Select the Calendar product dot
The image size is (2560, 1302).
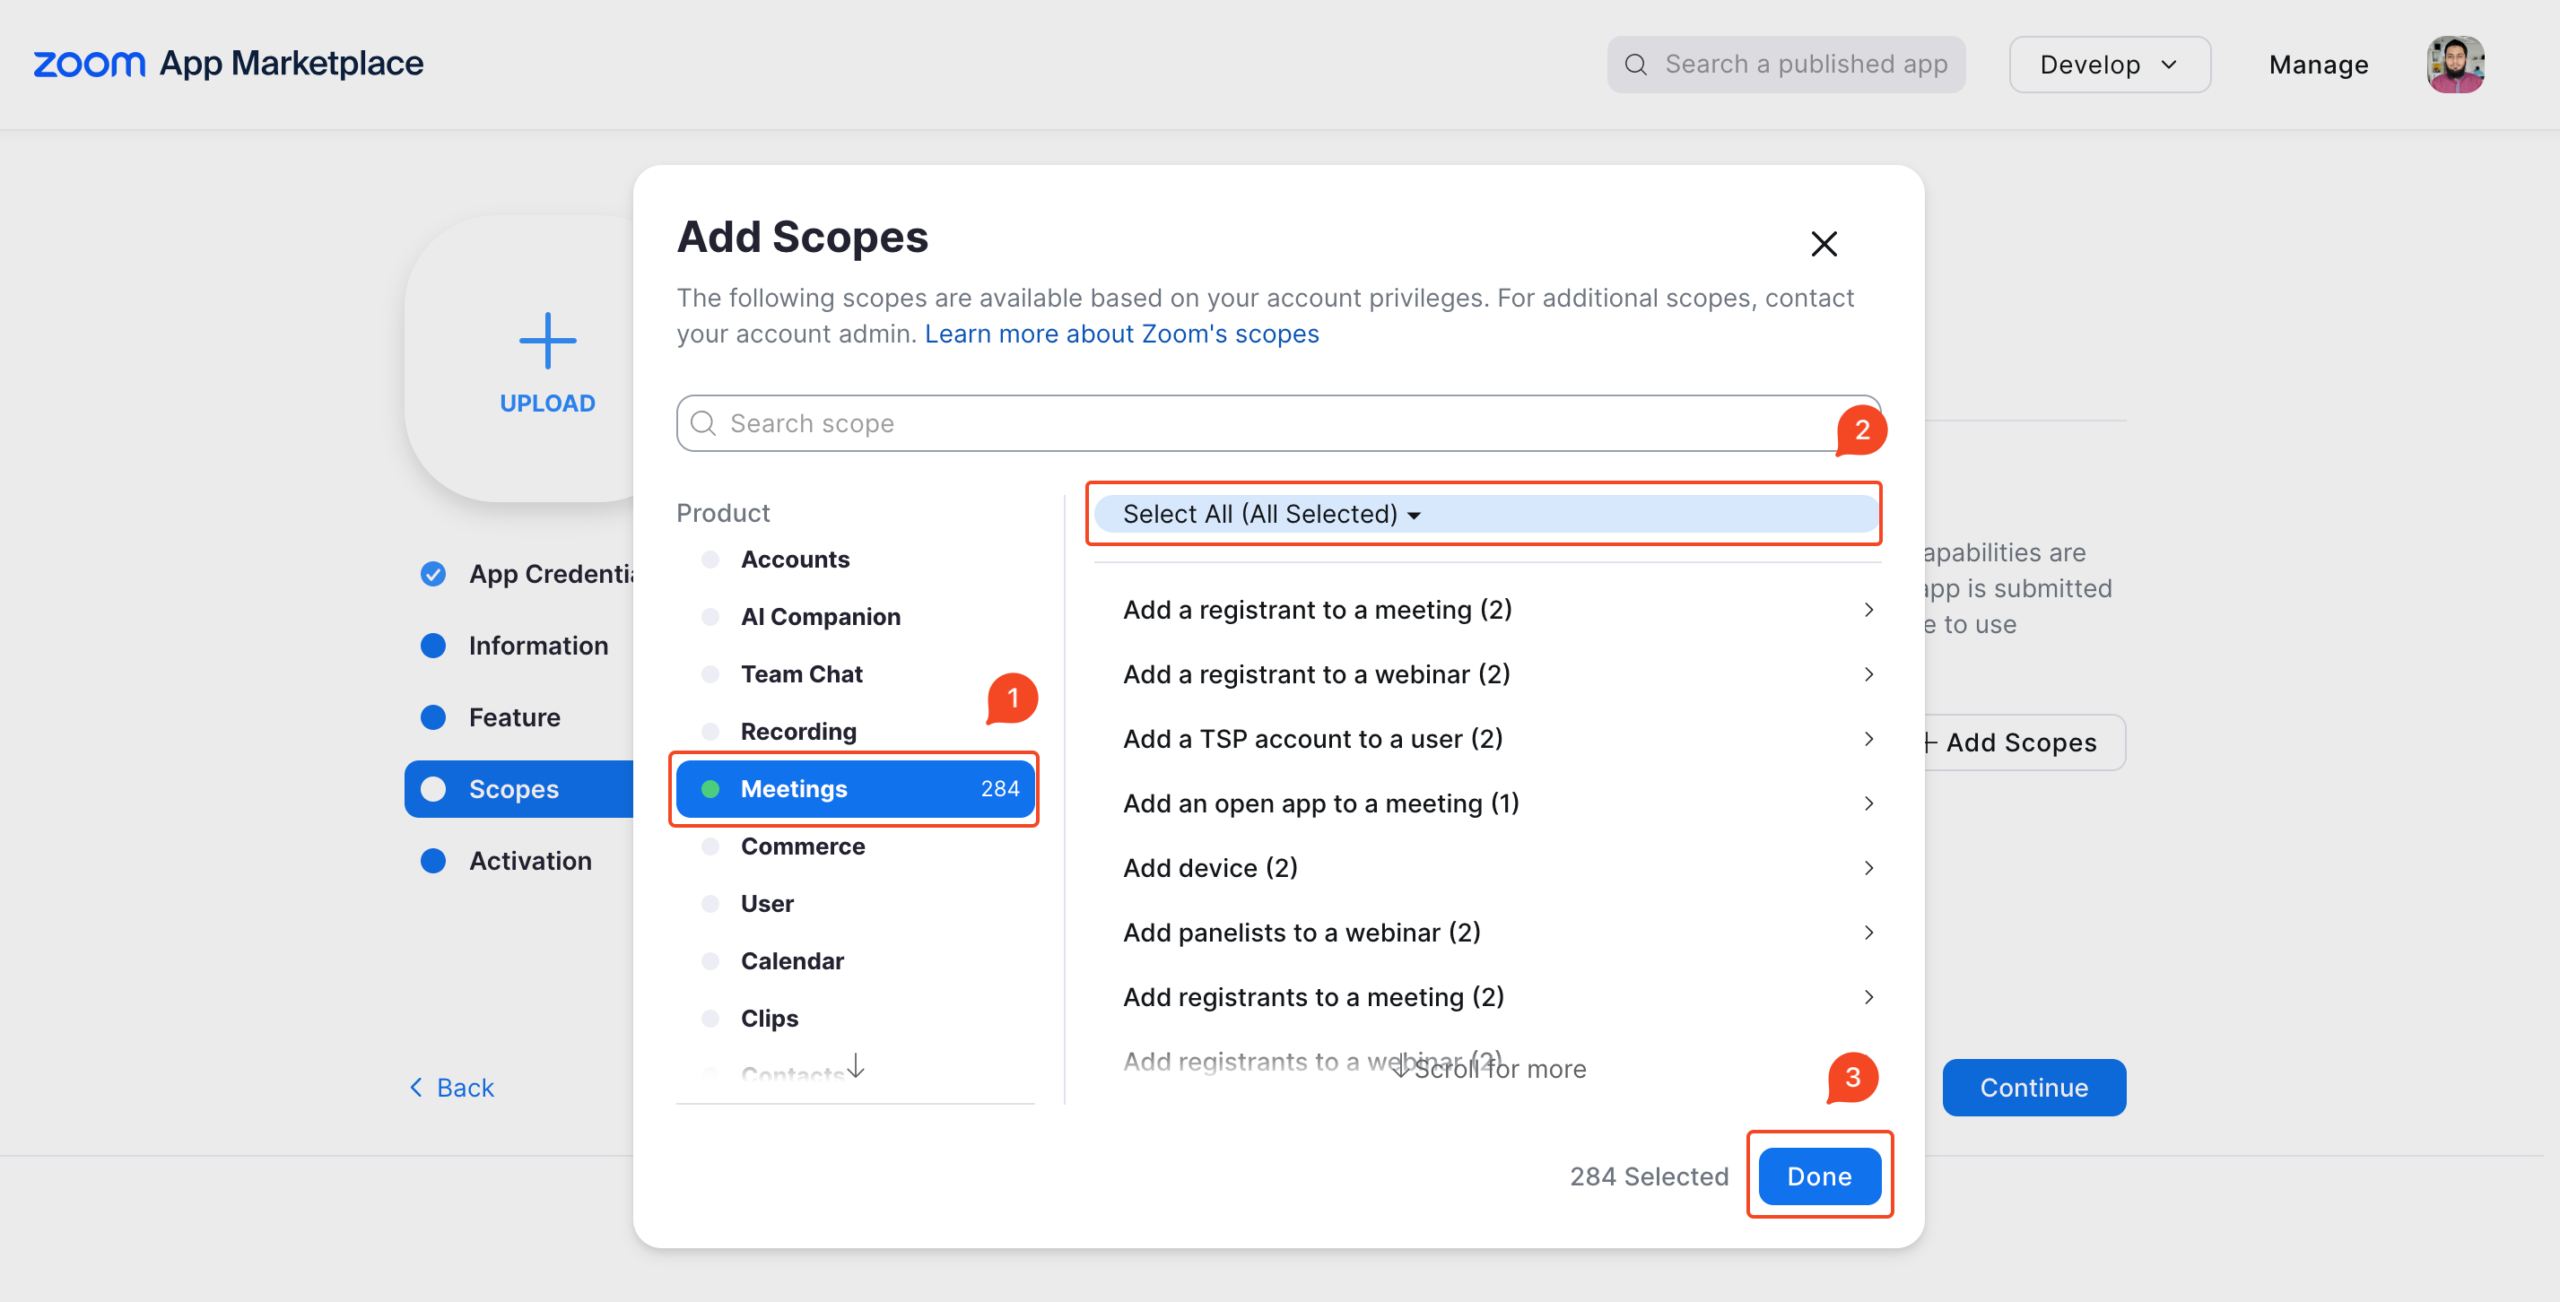710,961
